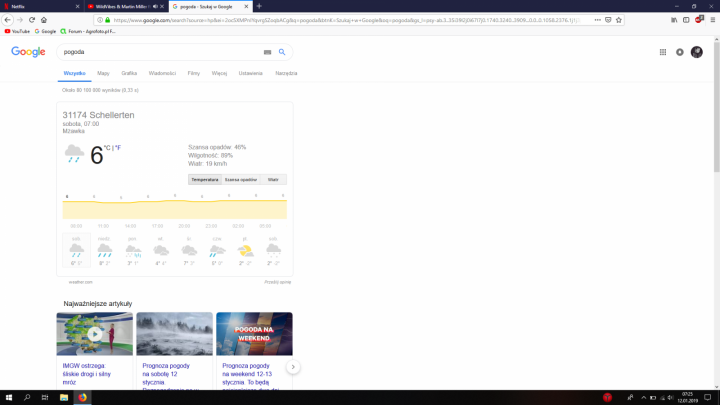The width and height of the screenshot is (720, 405).
Task: Switch temperature unit to °F
Action: tap(118, 148)
